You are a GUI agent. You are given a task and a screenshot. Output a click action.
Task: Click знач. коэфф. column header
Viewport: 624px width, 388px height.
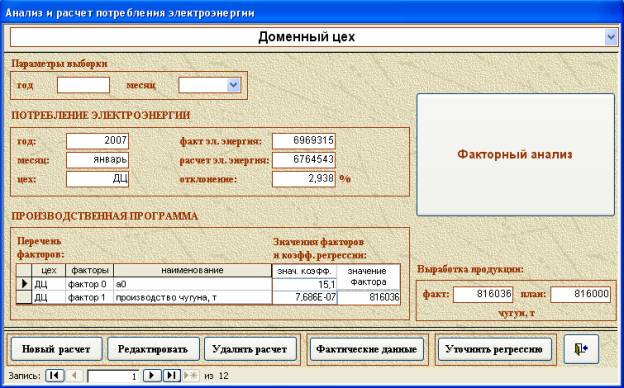coord(304,271)
